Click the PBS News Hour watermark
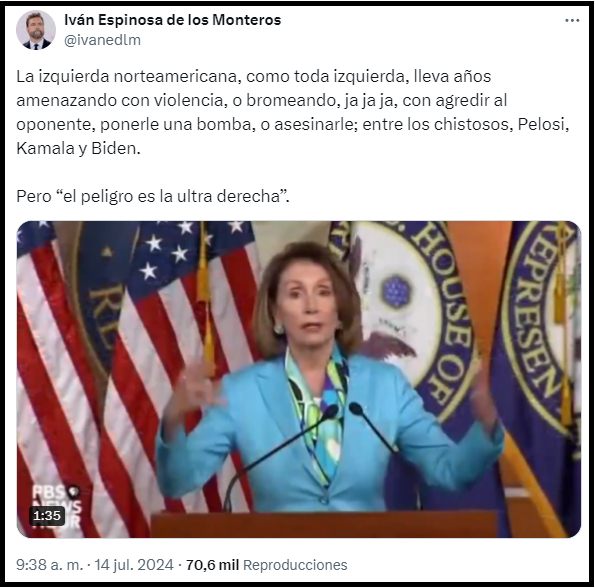 pos(57,507)
